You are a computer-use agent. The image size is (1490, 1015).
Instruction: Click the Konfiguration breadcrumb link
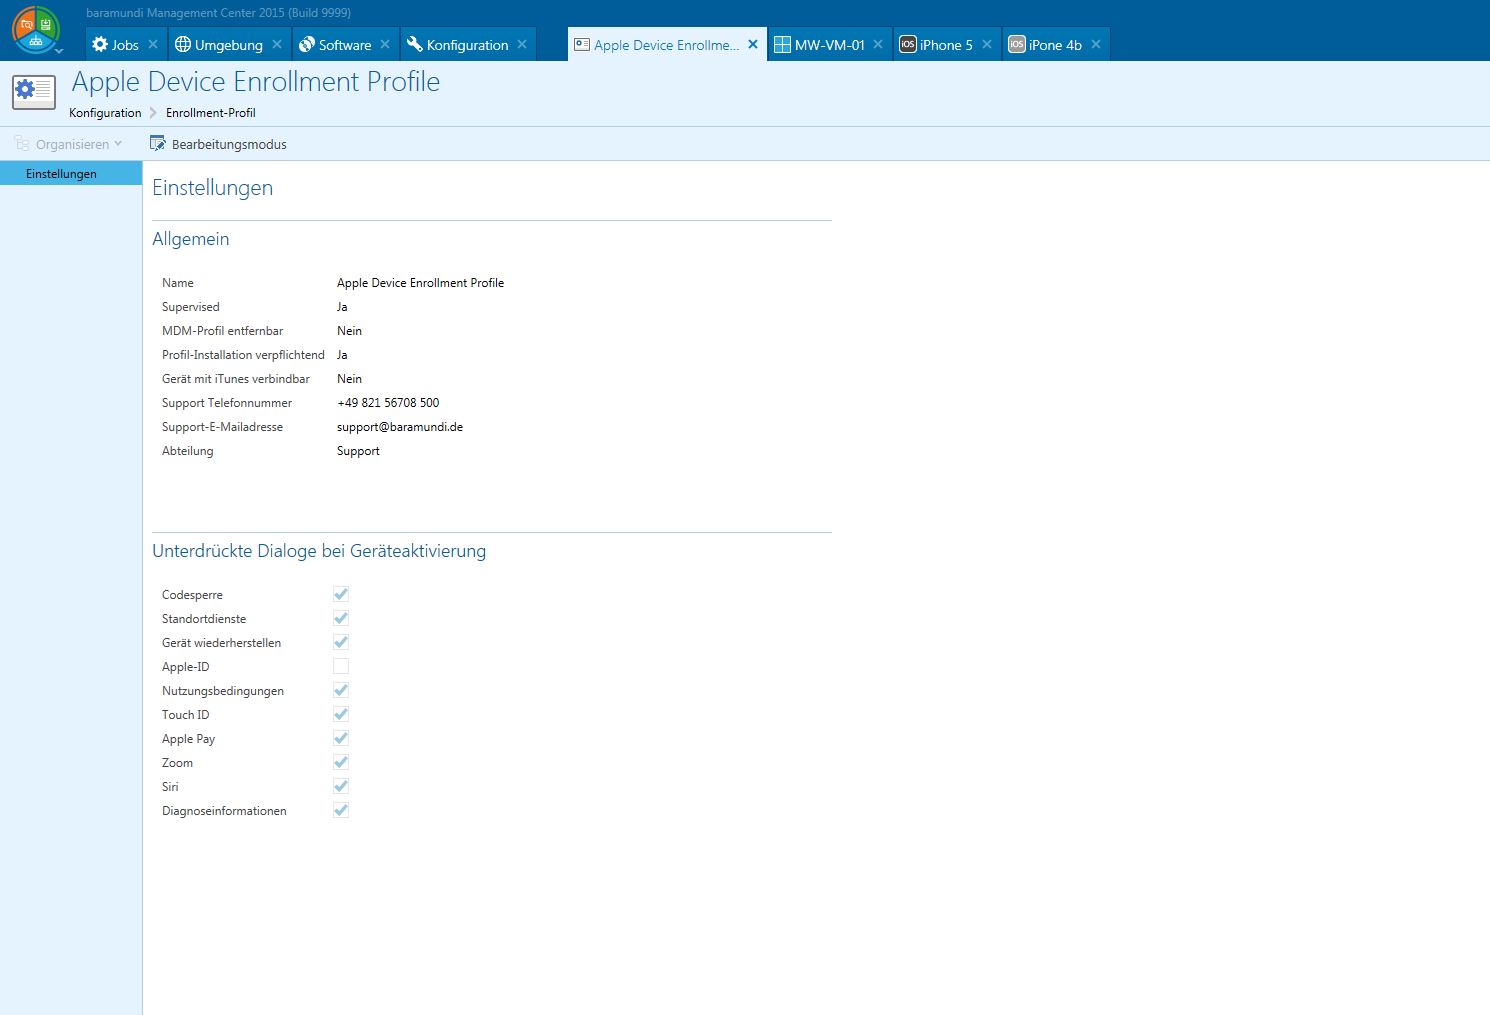[105, 113]
